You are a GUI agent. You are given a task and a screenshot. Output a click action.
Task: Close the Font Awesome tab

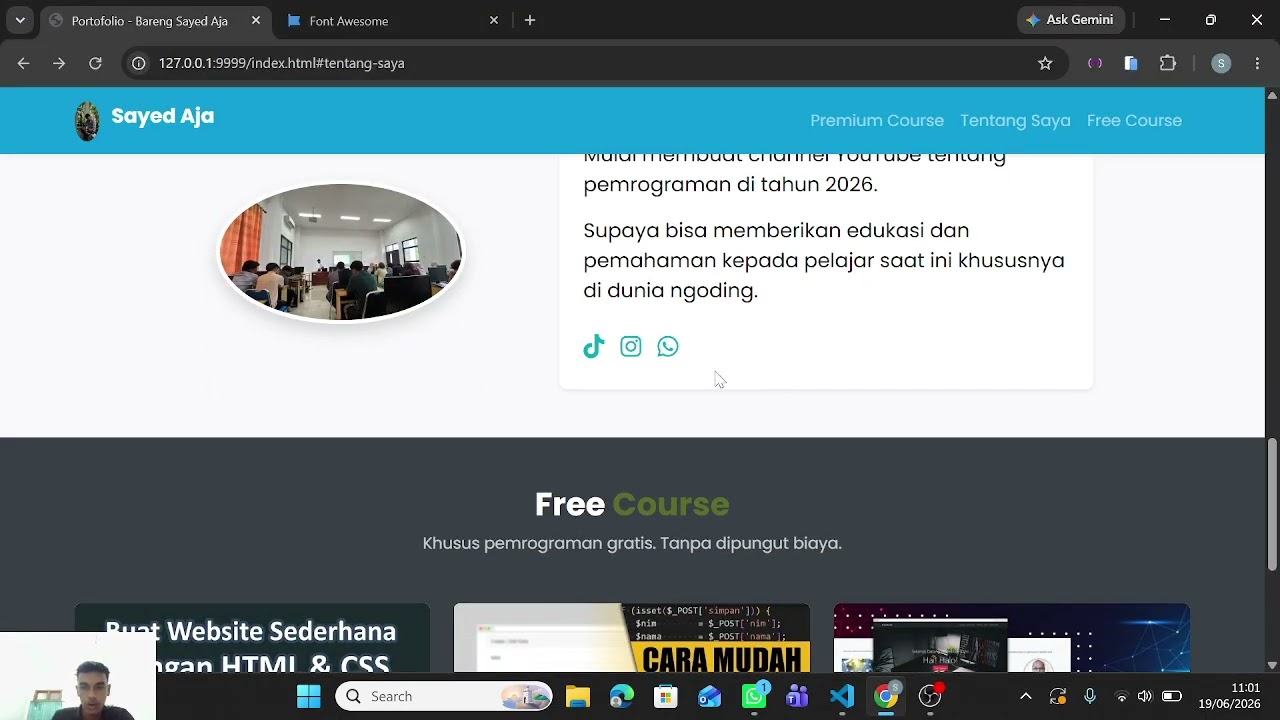(x=494, y=20)
